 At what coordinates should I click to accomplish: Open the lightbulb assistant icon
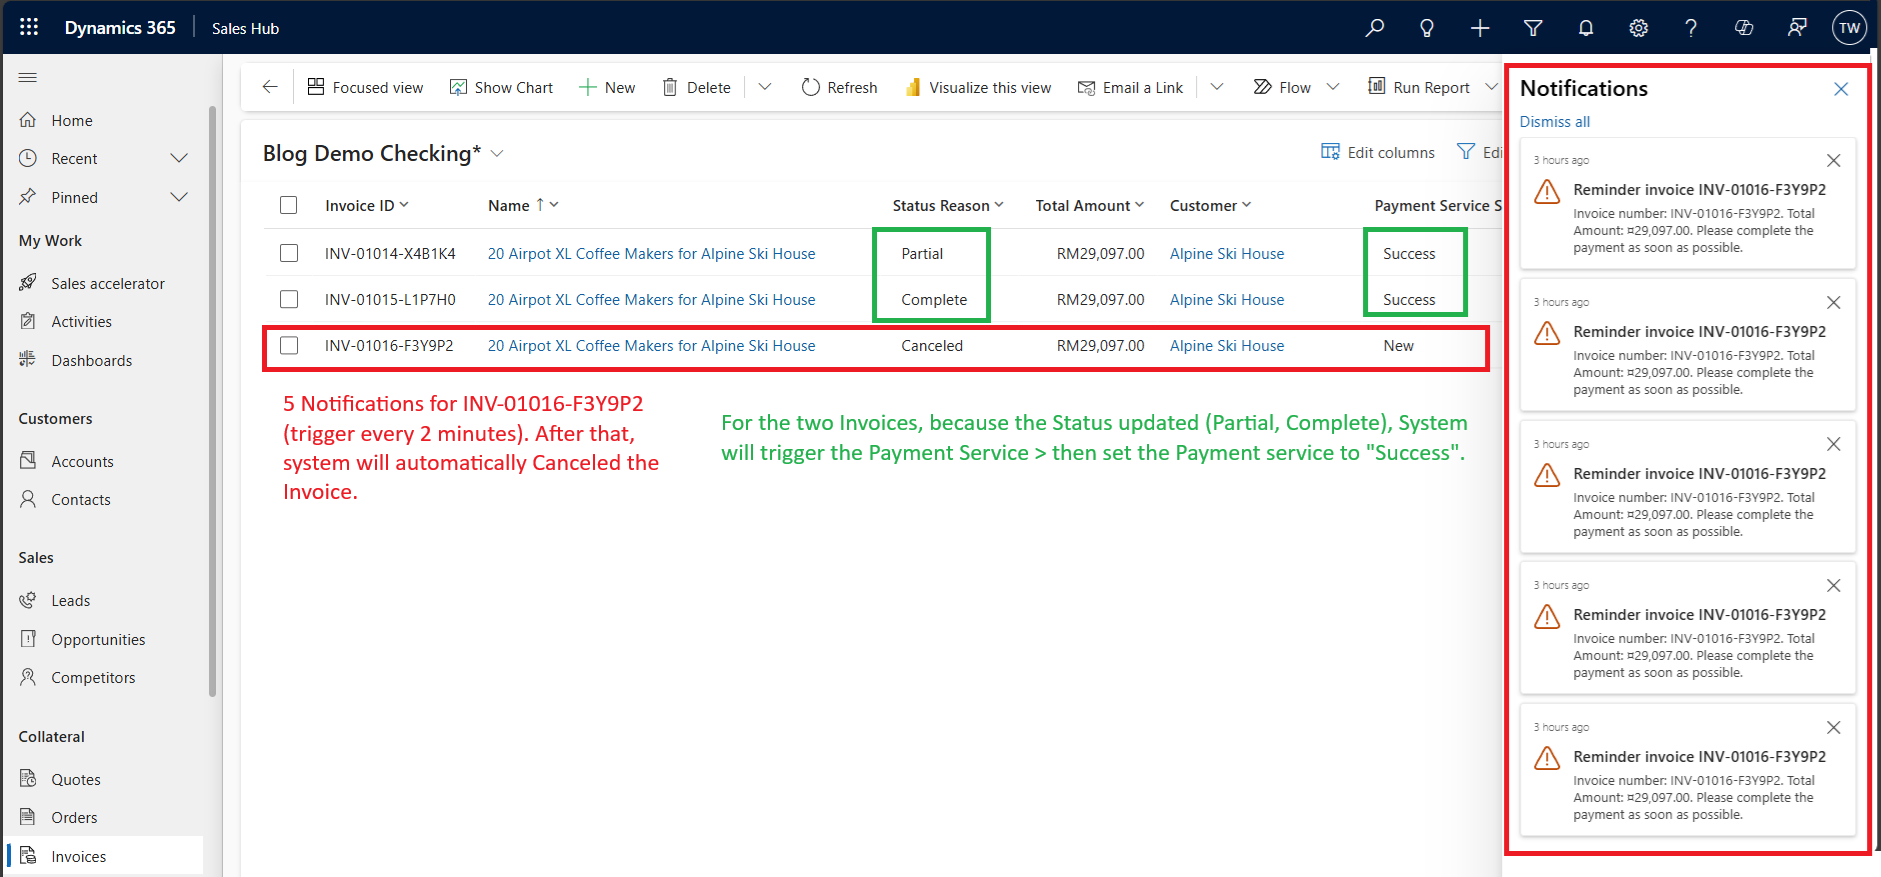tap(1427, 28)
